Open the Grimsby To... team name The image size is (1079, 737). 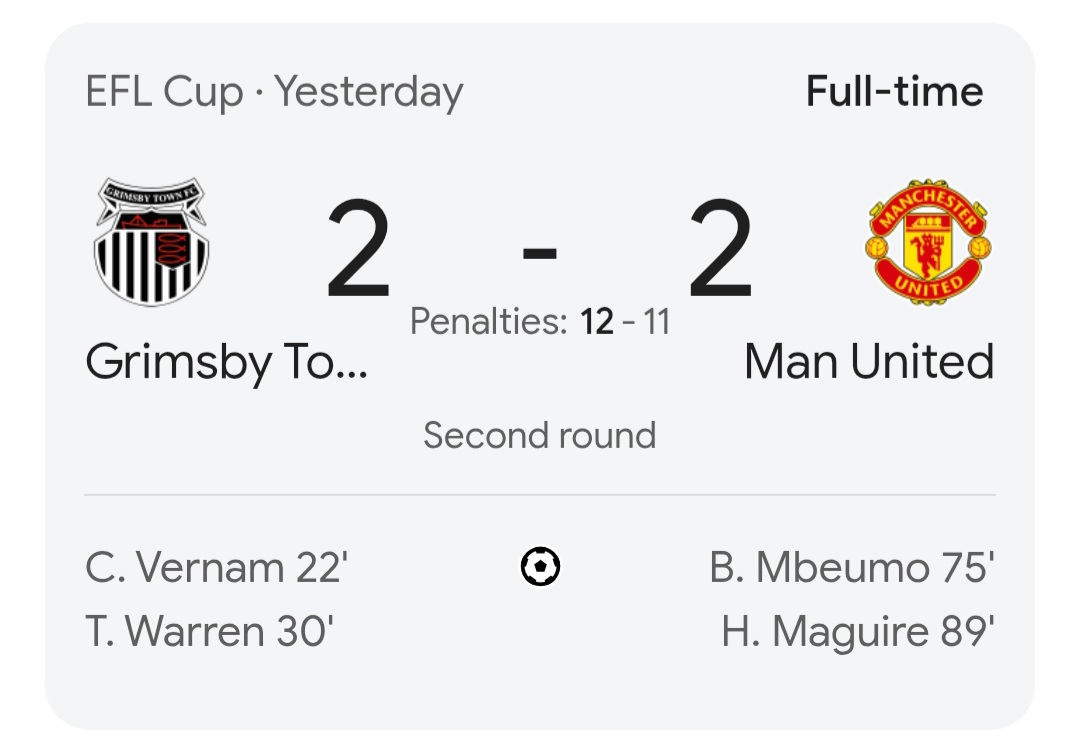226,362
